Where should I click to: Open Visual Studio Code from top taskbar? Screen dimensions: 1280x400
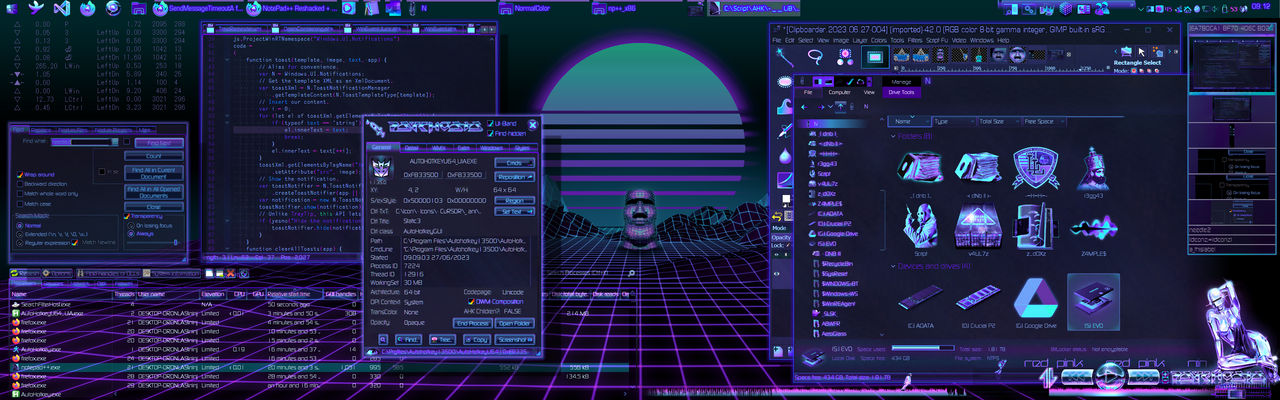pos(60,8)
